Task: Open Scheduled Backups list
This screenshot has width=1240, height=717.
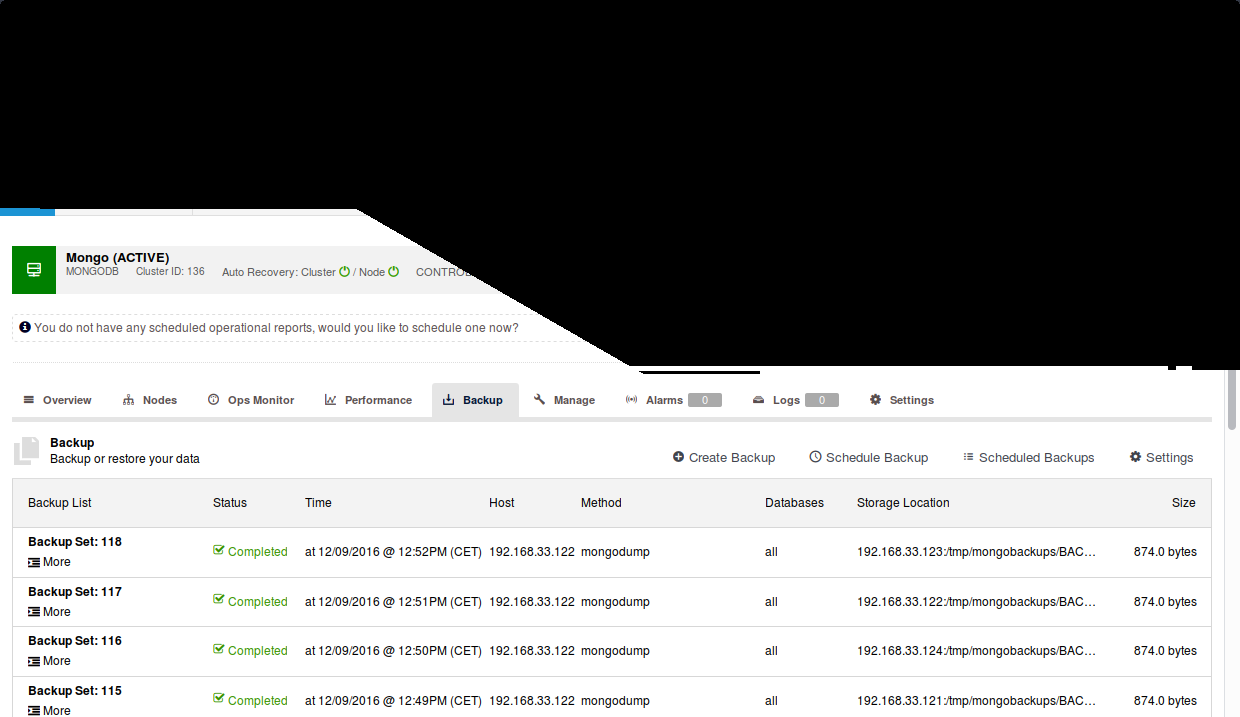Action: pyautogui.click(x=1029, y=457)
